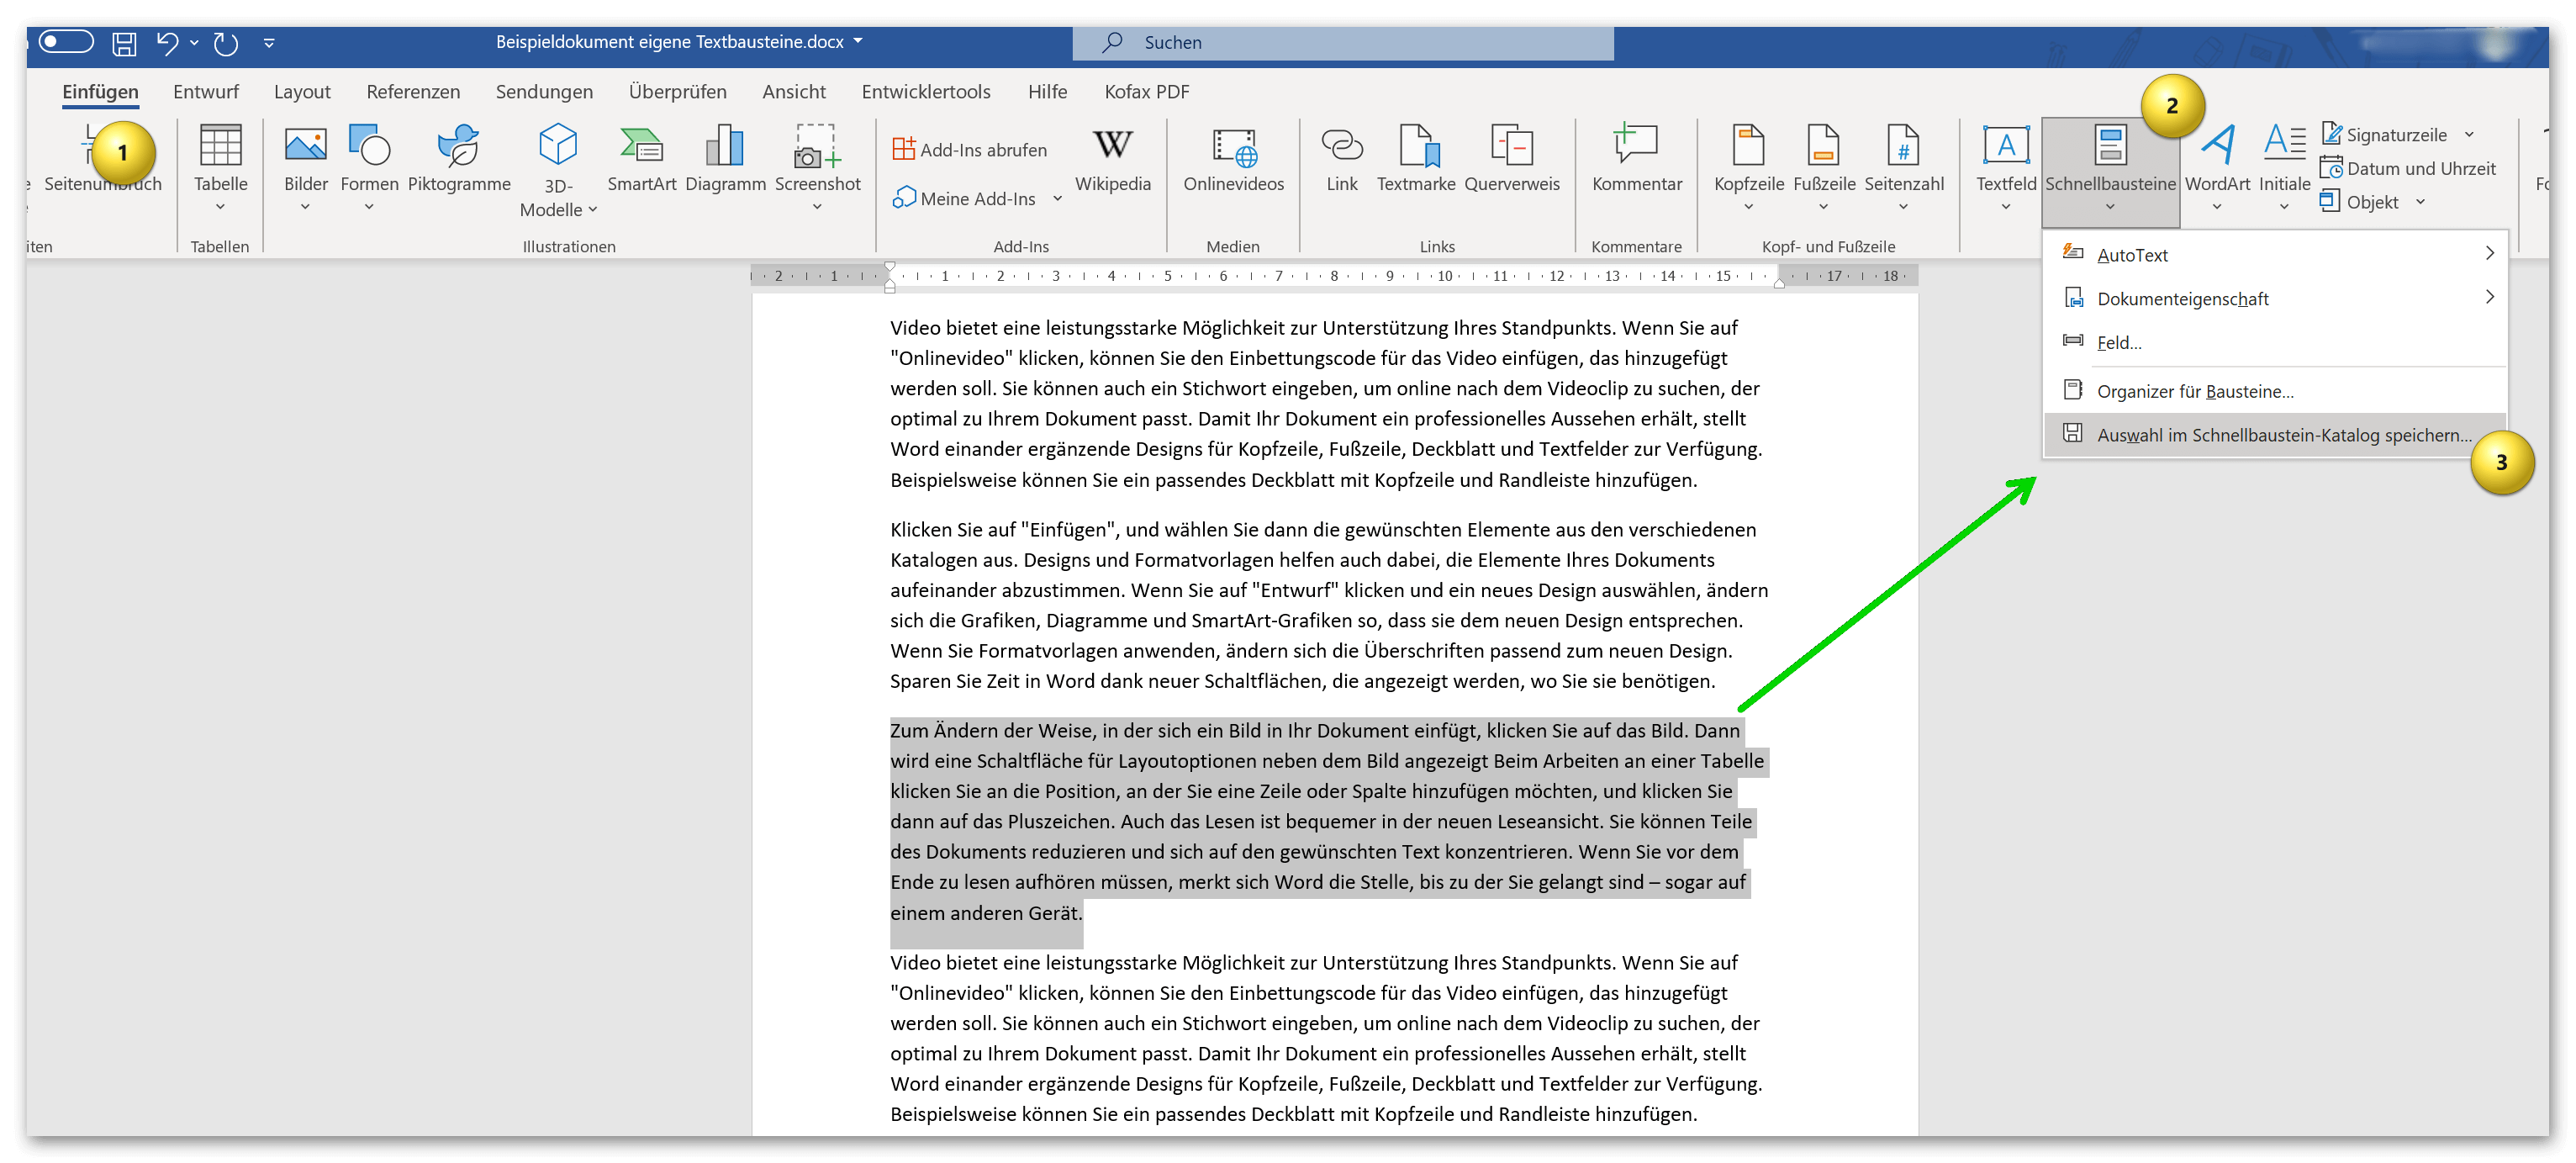Viewport: 2576px width, 1163px height.
Task: Insert WordArt text
Action: [2217, 165]
